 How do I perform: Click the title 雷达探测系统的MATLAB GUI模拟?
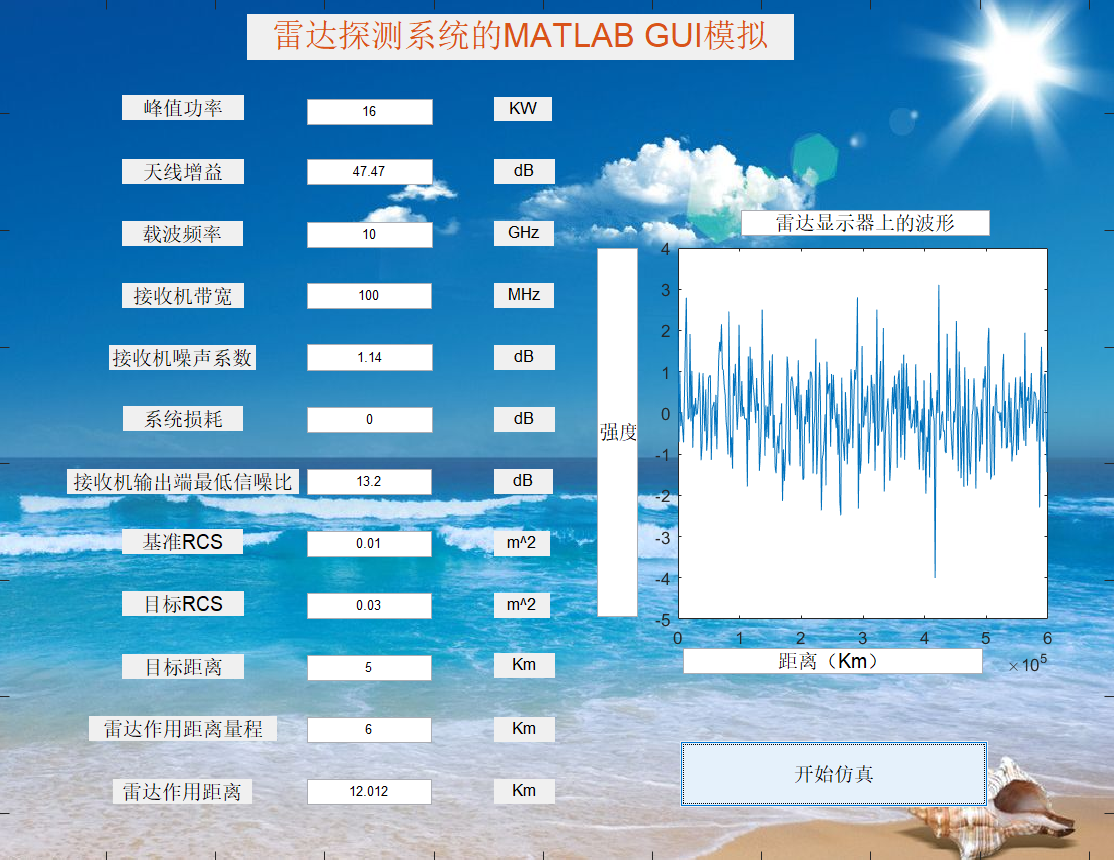point(520,36)
